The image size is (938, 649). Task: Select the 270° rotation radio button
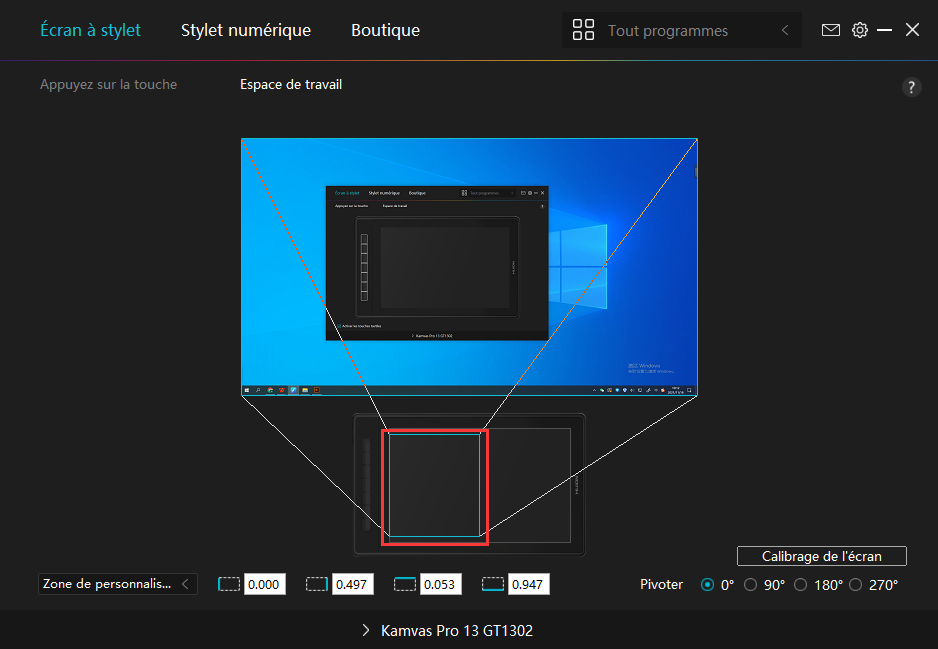coord(855,585)
